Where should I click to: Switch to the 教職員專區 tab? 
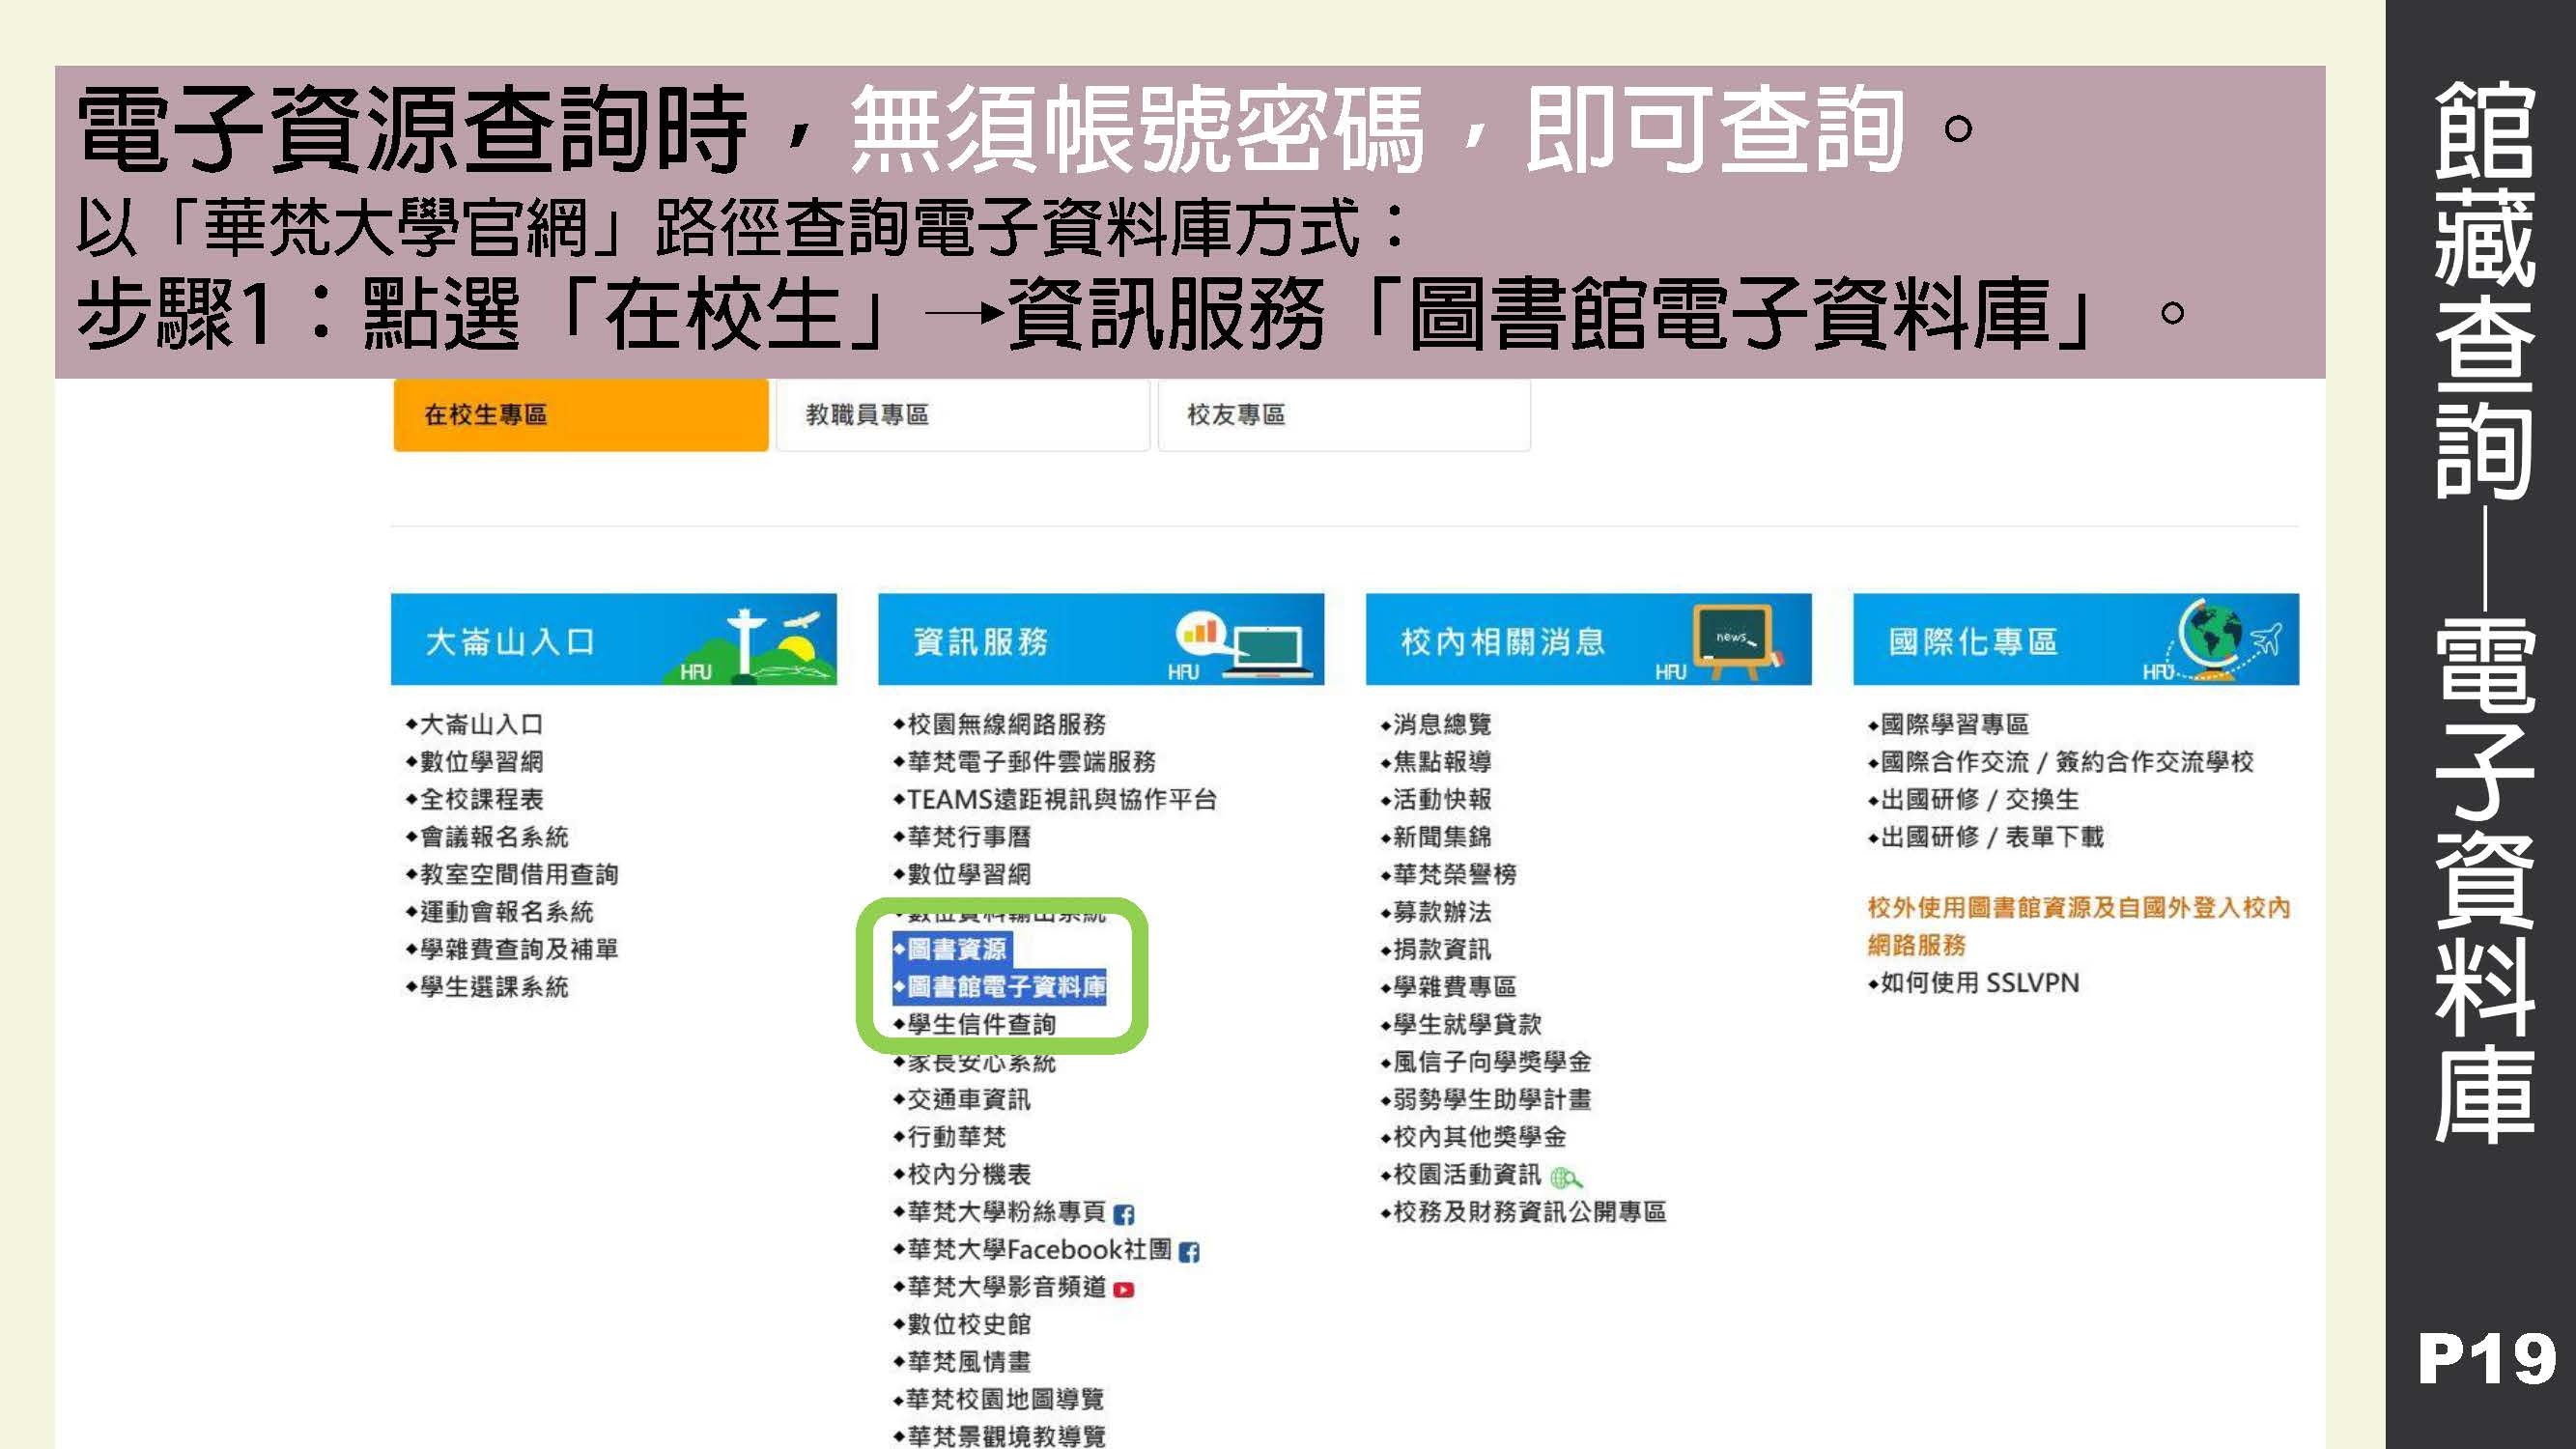tap(962, 414)
